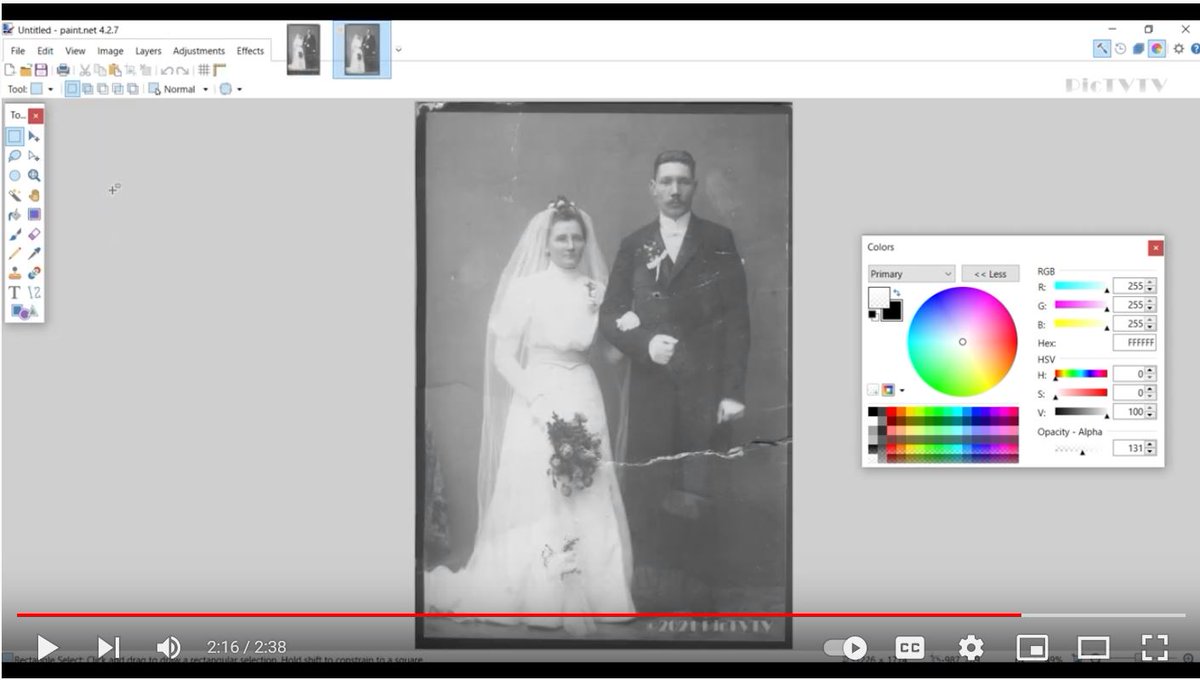Select the Recolor tool
The width and height of the screenshot is (1200, 680).
pyautogui.click(x=34, y=272)
